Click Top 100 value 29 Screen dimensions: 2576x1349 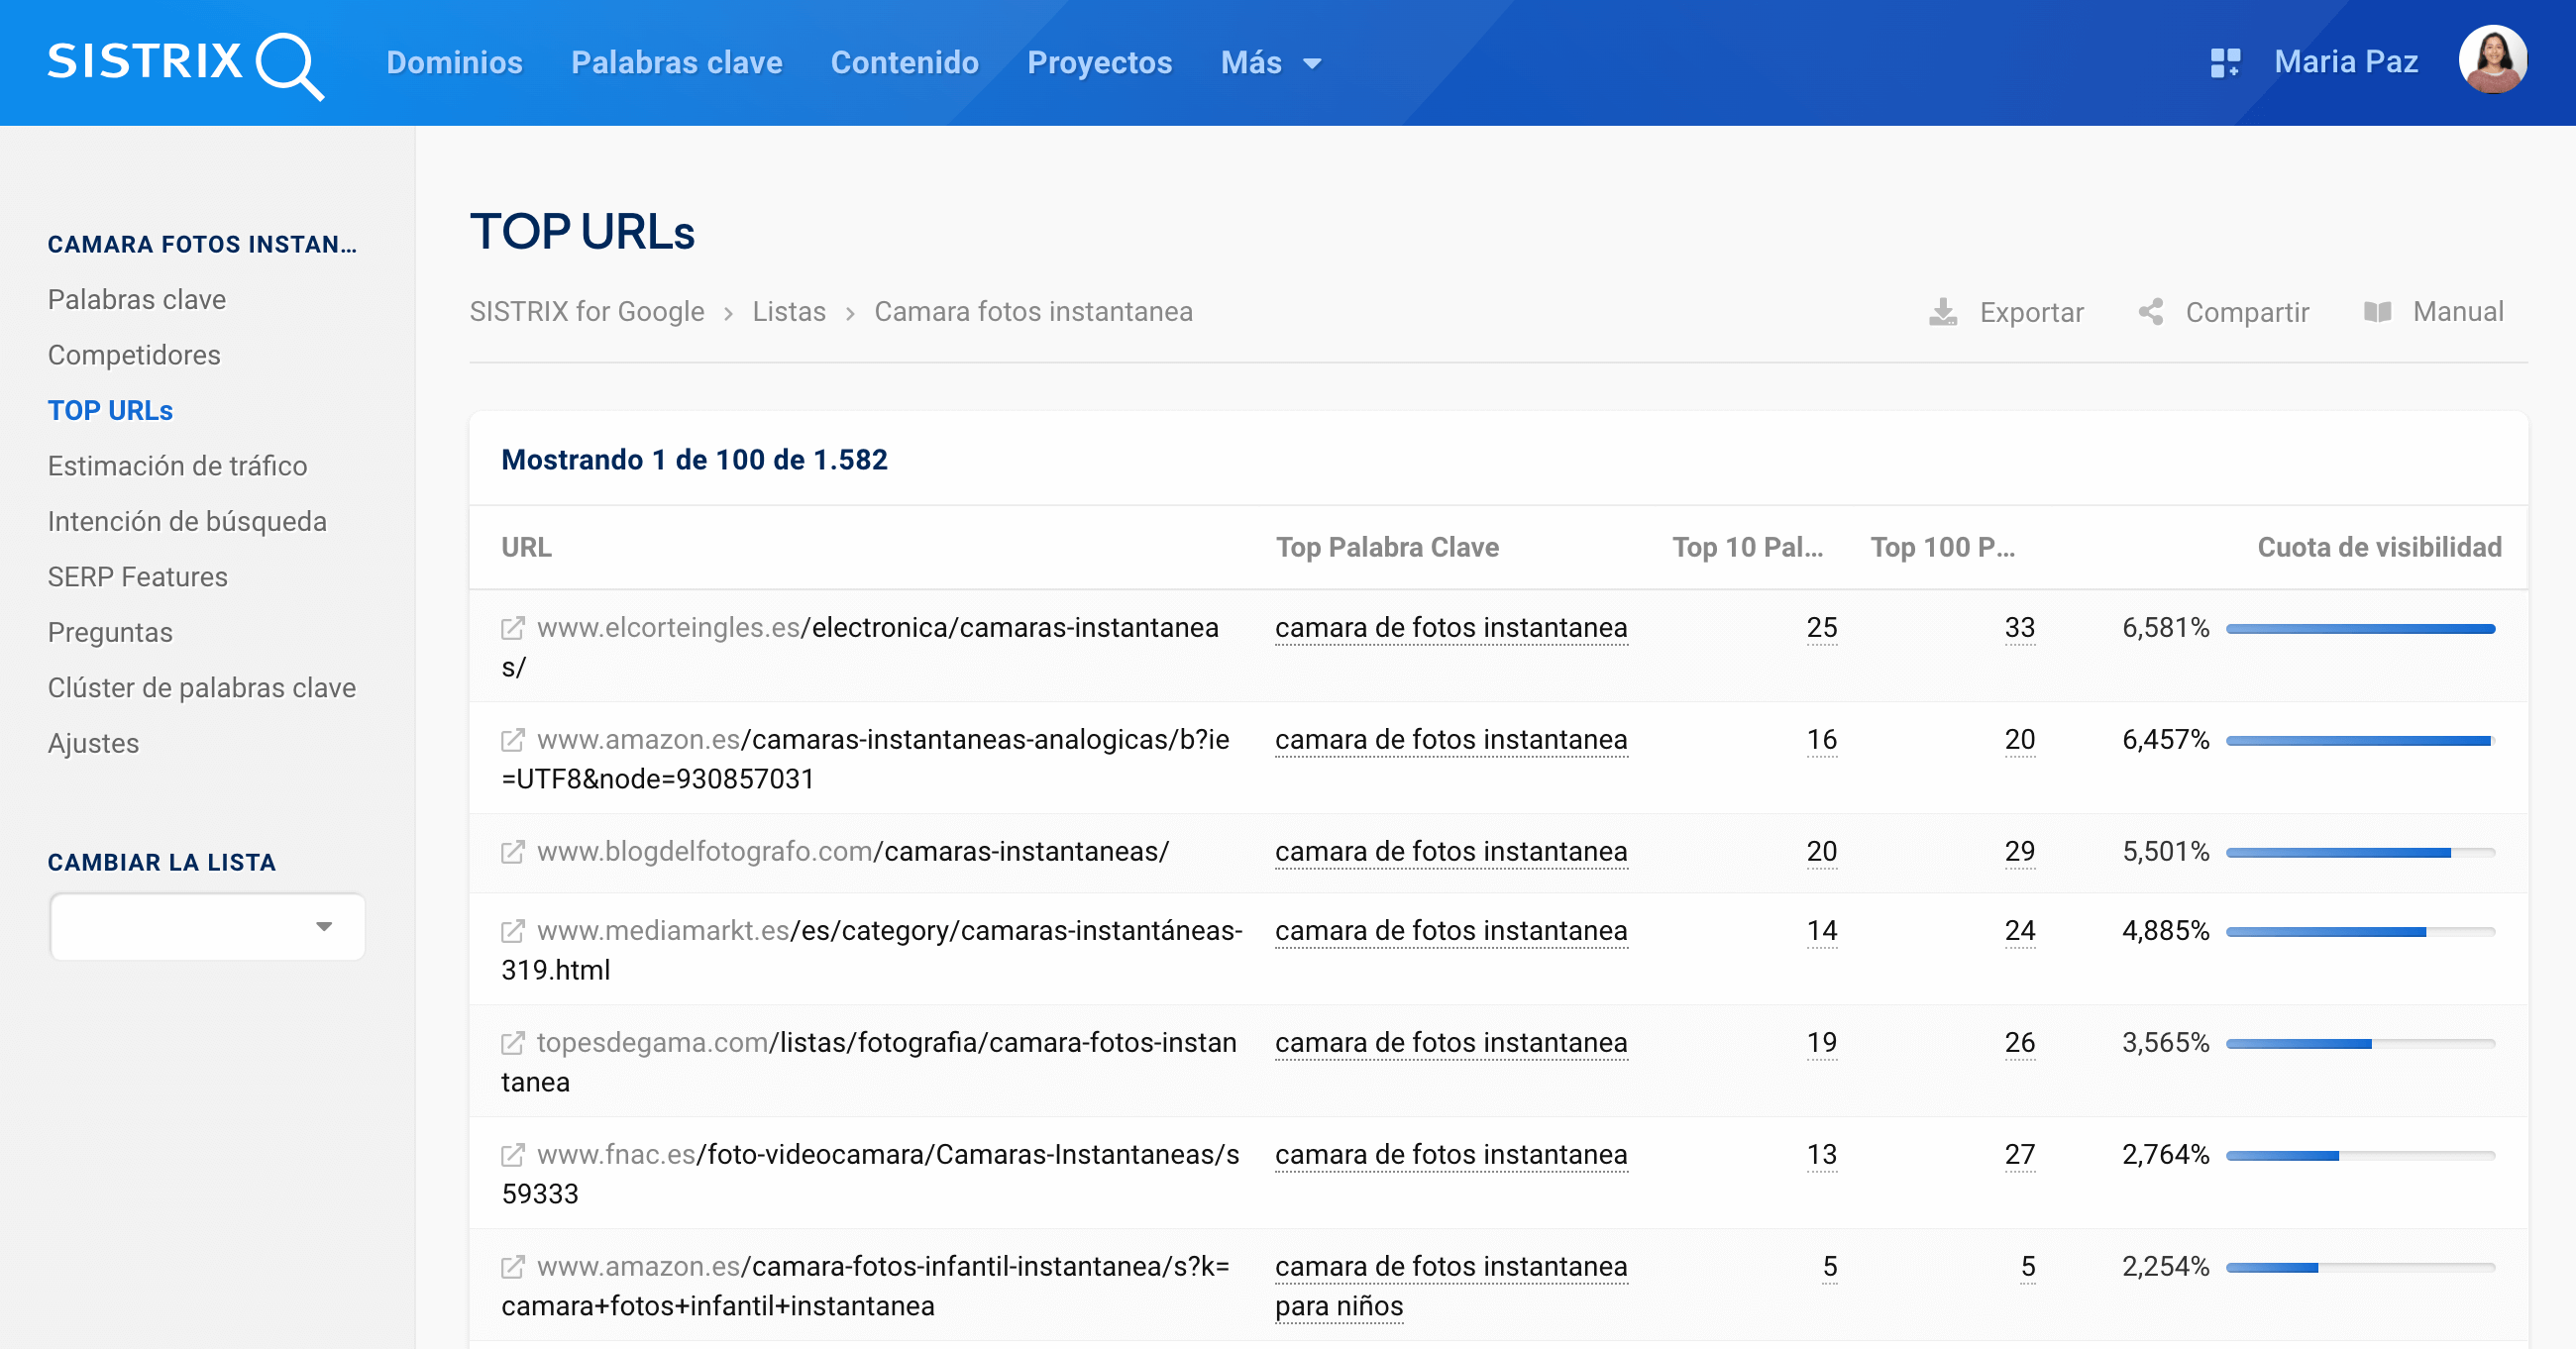coord(2019,852)
